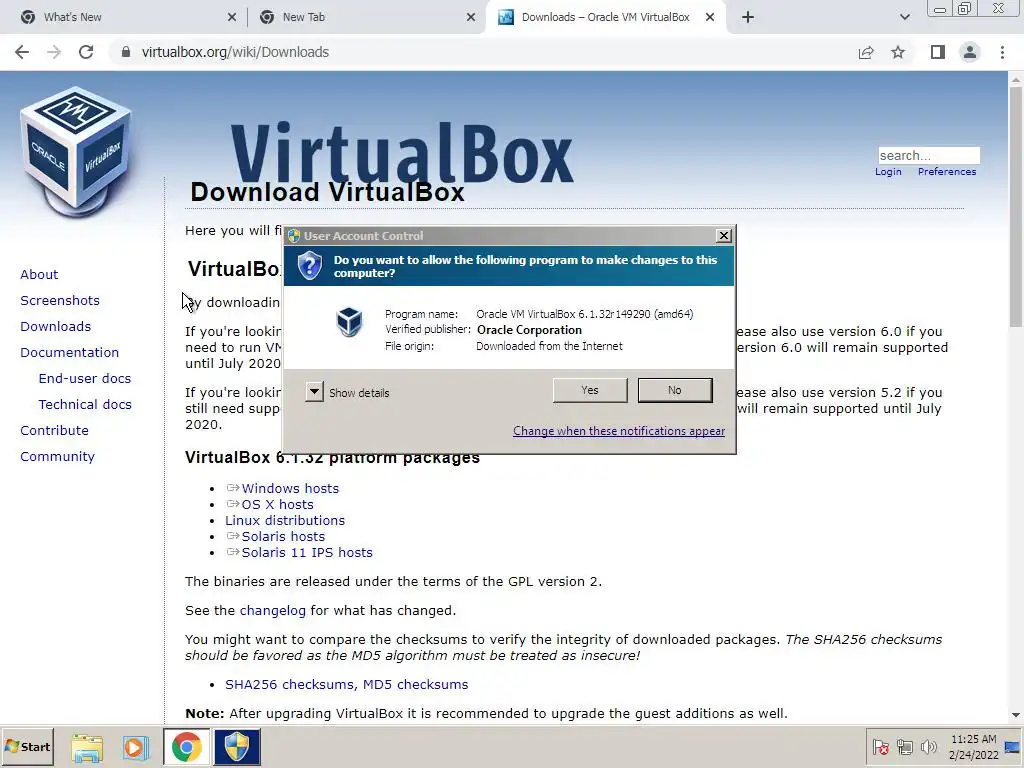Switch to the What's New tab
The image size is (1024, 768).
click(124, 18)
